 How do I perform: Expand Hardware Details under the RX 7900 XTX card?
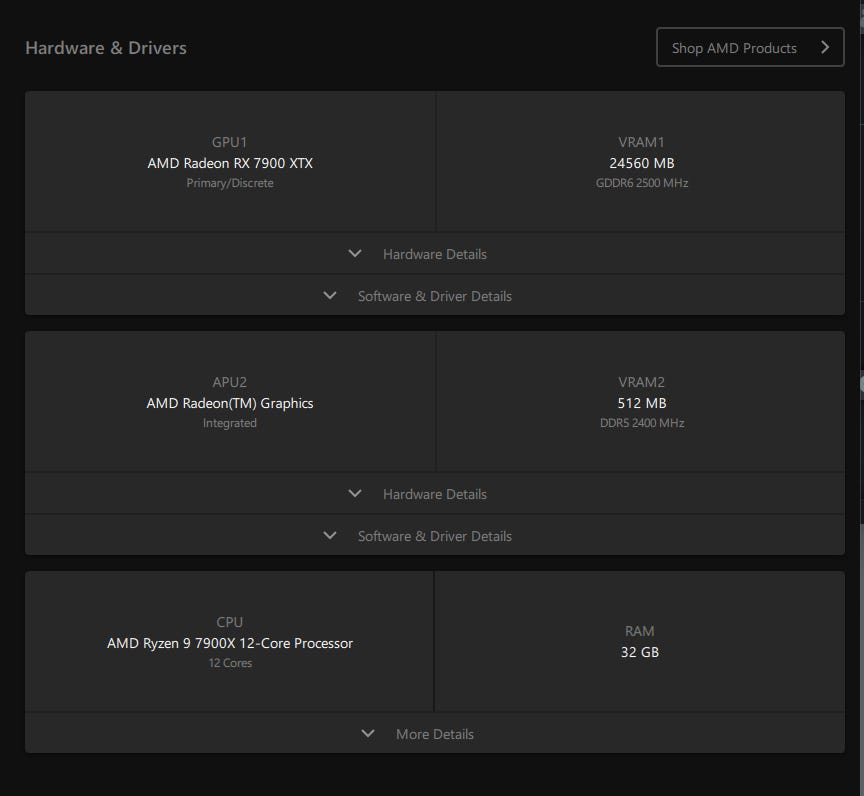click(x=435, y=254)
